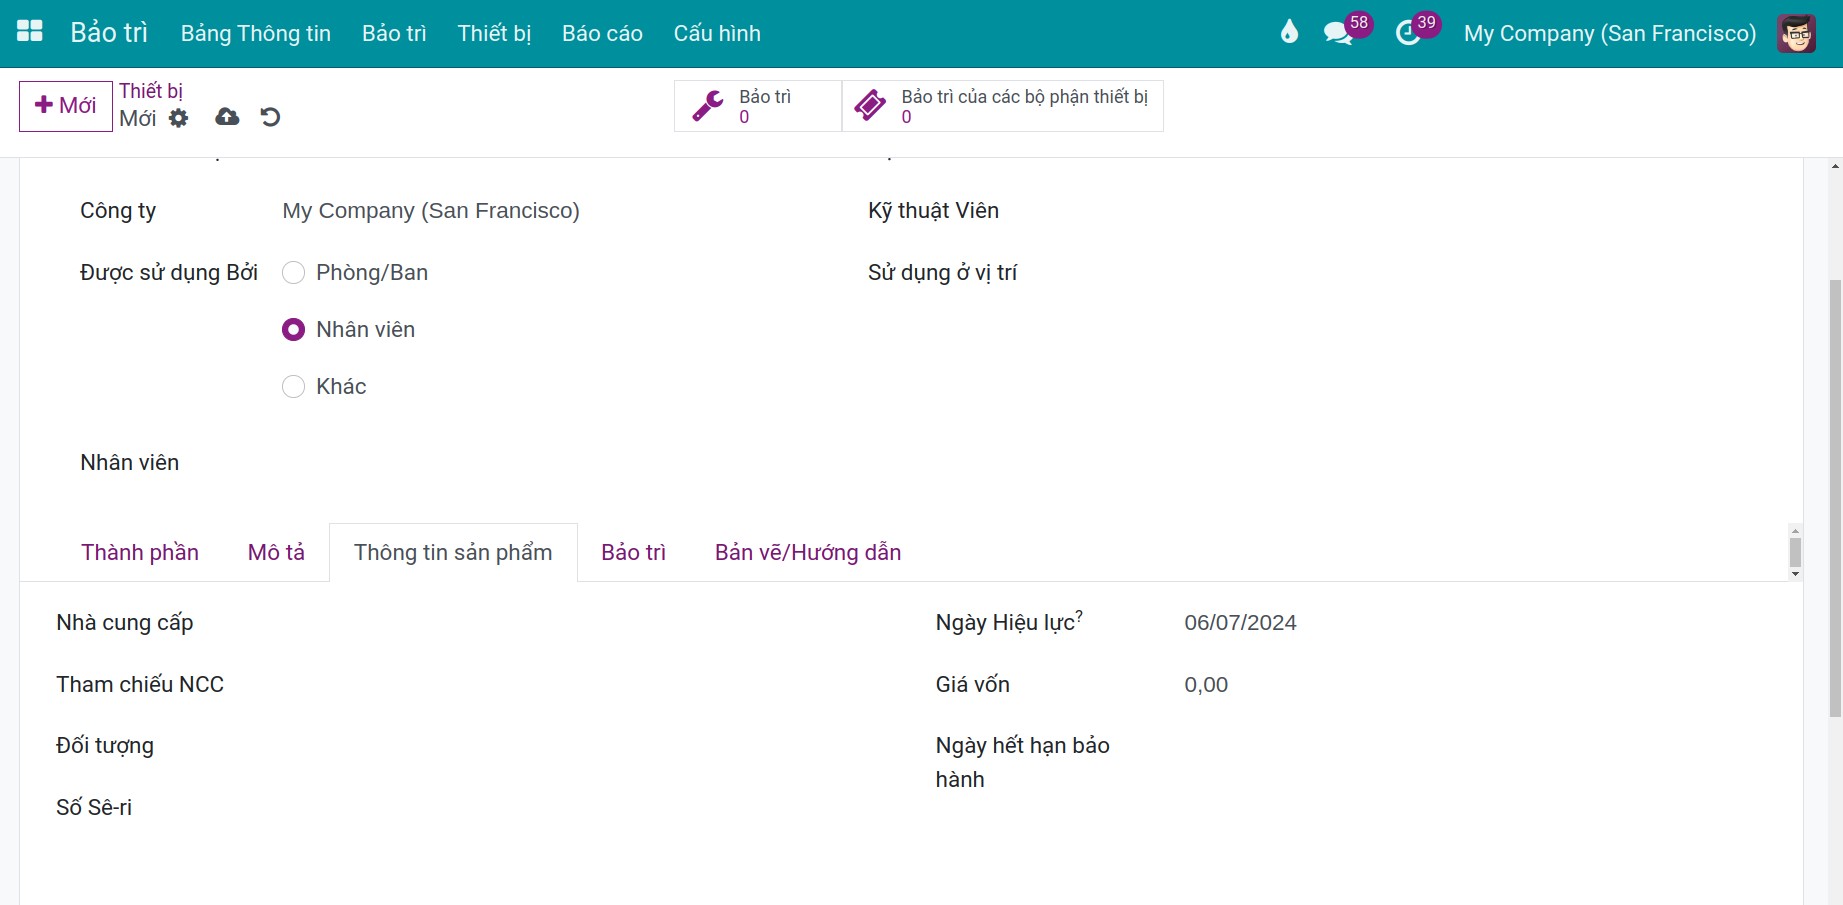The height and width of the screenshot is (905, 1843).
Task: Switch to the Thành phần tab
Action: tap(140, 552)
